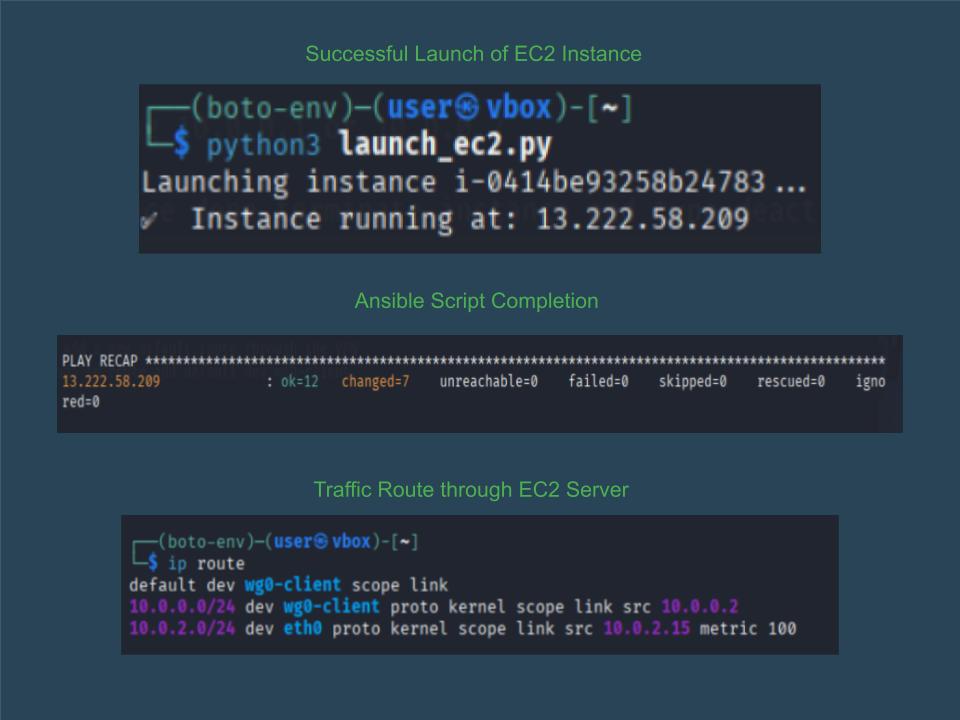
Task: Click the launch_ec2.py filename in the command
Action: [445, 145]
